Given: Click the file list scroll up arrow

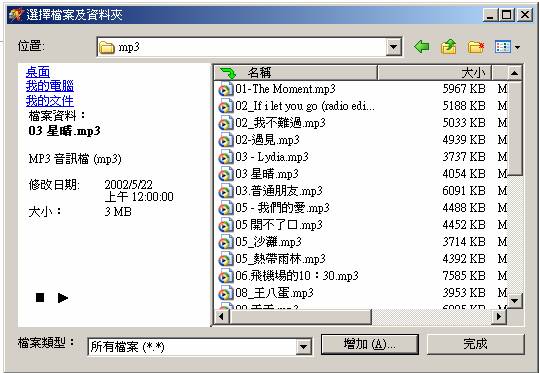Looking at the screenshot, I should 515,73.
